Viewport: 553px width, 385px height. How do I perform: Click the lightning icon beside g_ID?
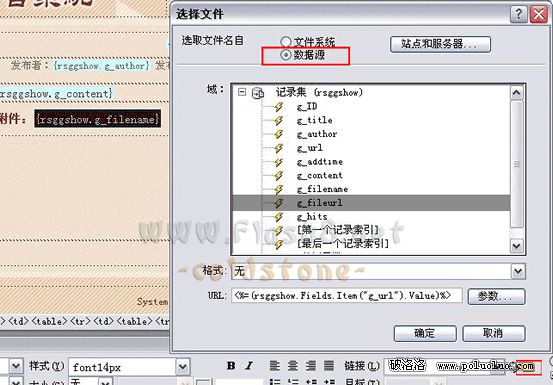[x=279, y=106]
